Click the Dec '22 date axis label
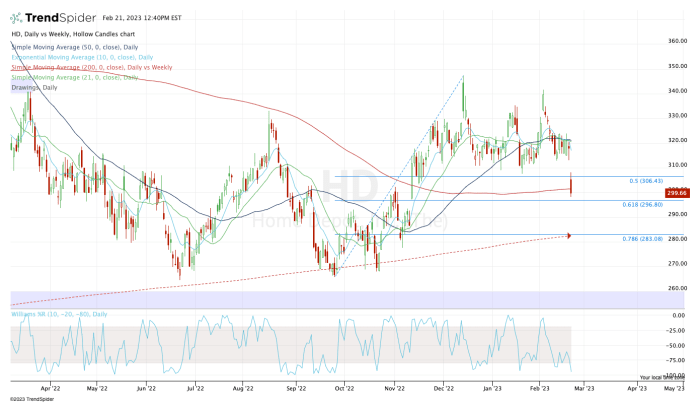Viewport: 700px width, 404px height. [444, 388]
